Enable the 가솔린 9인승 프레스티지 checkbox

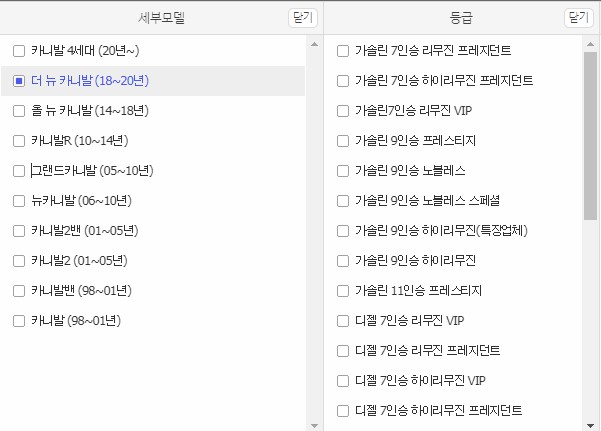tap(343, 141)
